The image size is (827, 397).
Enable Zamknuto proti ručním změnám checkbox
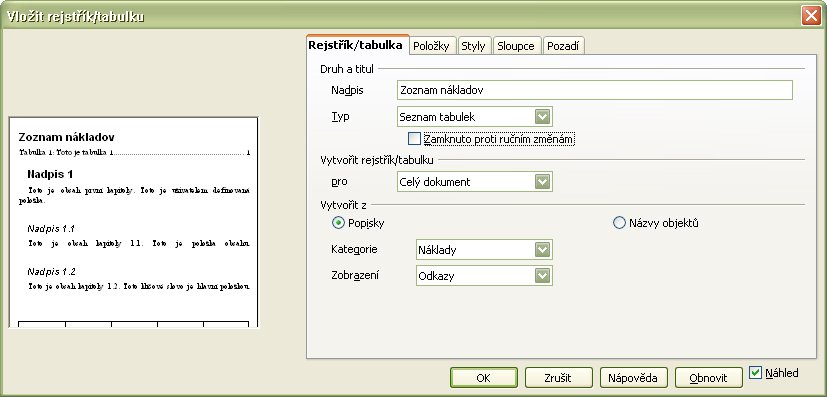(x=415, y=139)
